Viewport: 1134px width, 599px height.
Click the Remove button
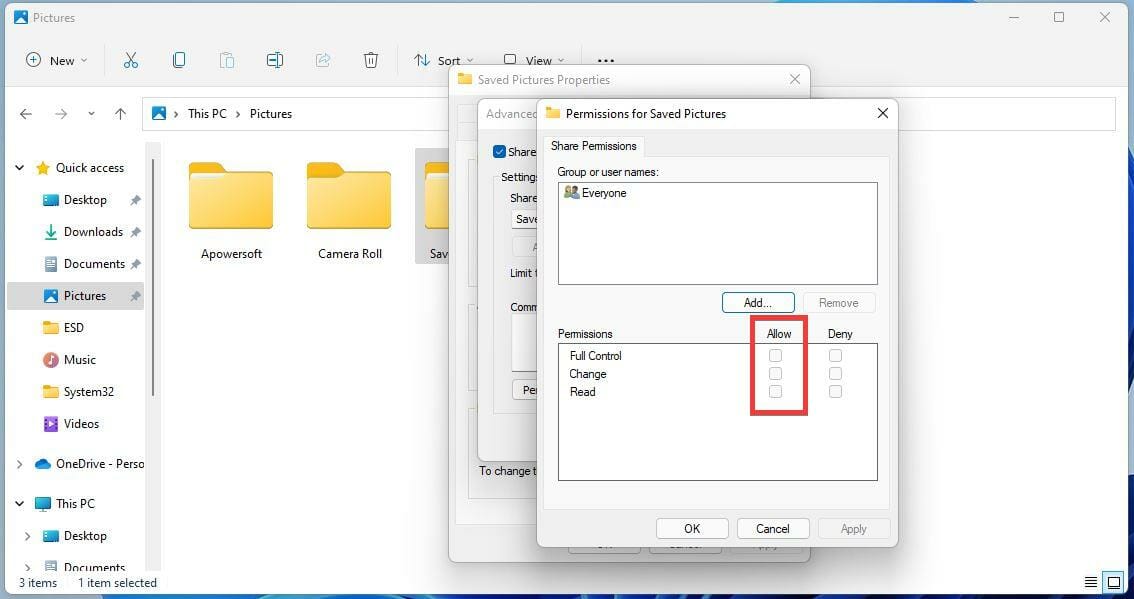pos(839,302)
